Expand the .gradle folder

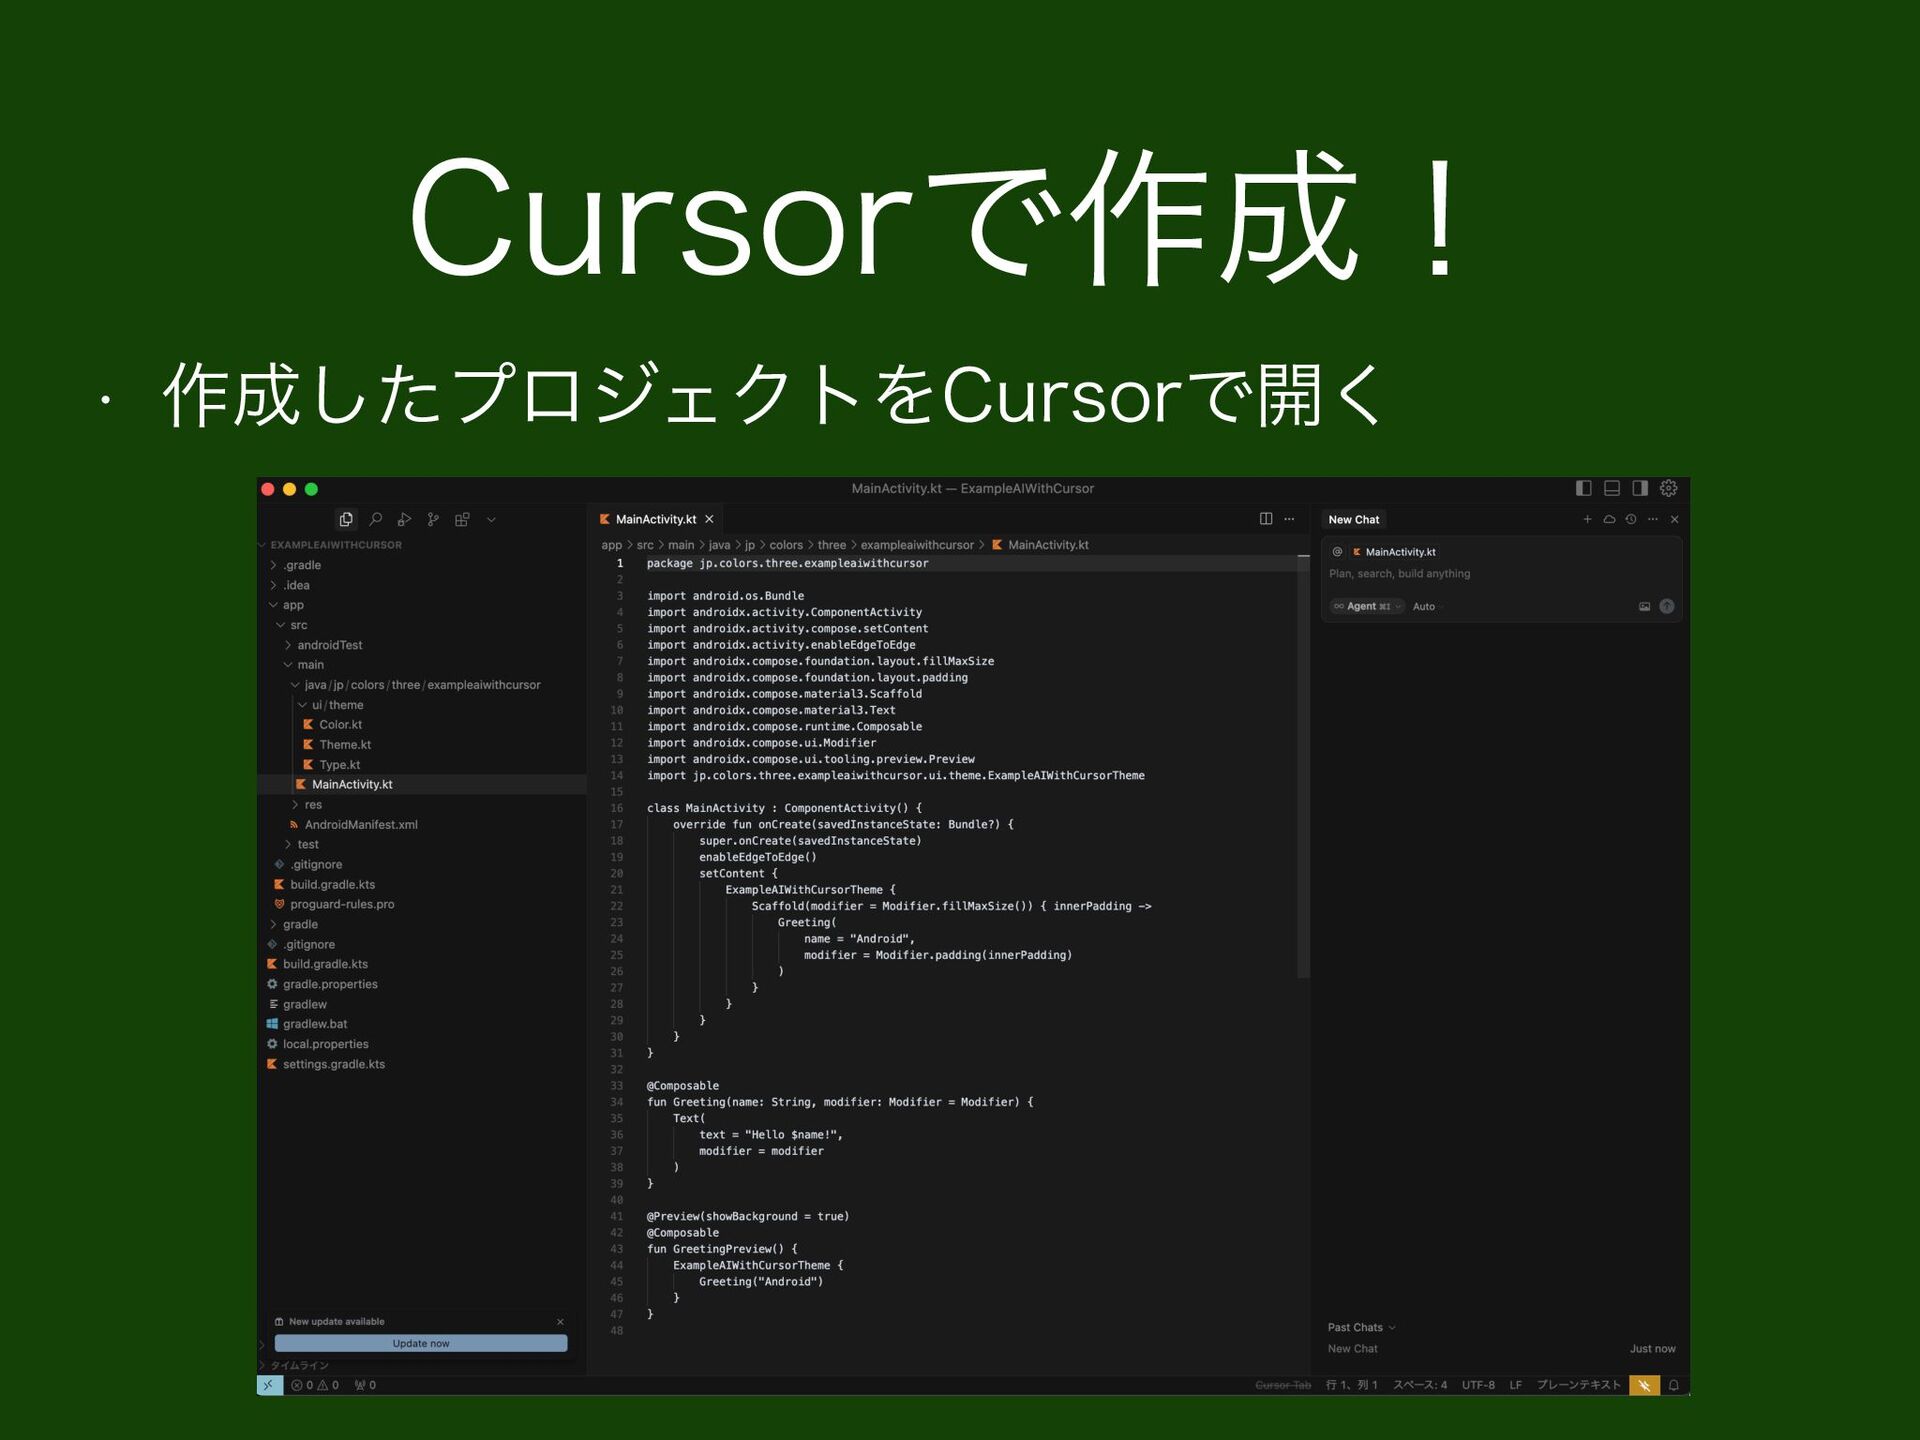pyautogui.click(x=420, y=565)
